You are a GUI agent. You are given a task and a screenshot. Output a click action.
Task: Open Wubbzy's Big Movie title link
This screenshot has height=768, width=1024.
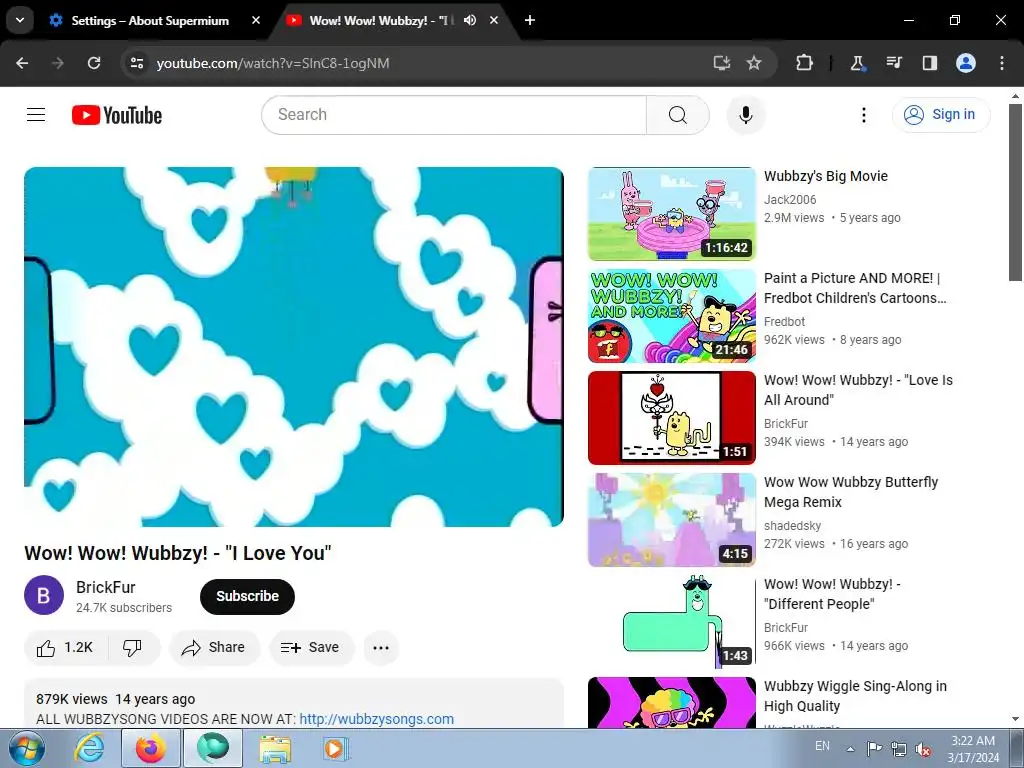[x=825, y=176]
